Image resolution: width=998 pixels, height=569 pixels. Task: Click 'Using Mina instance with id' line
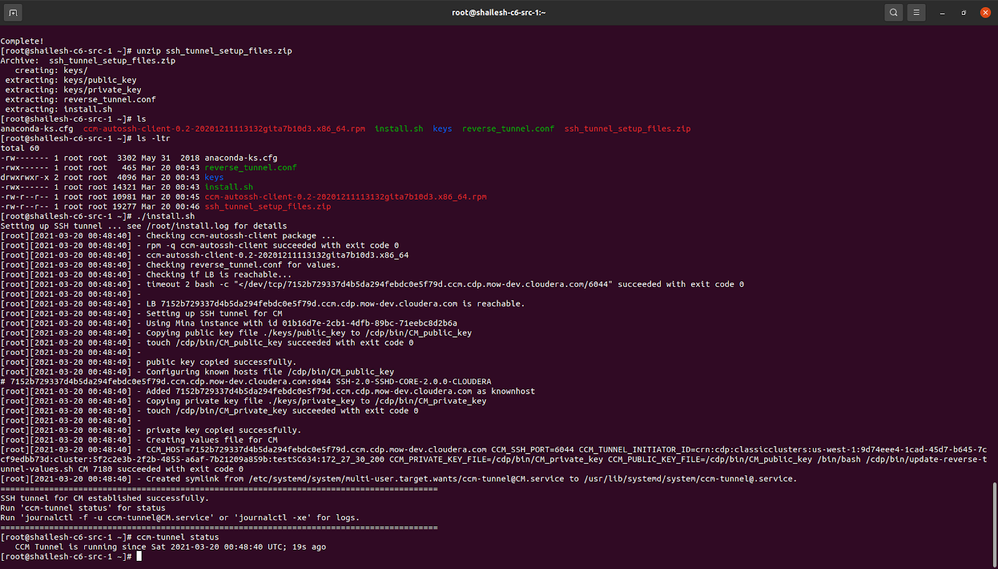click(x=228, y=323)
